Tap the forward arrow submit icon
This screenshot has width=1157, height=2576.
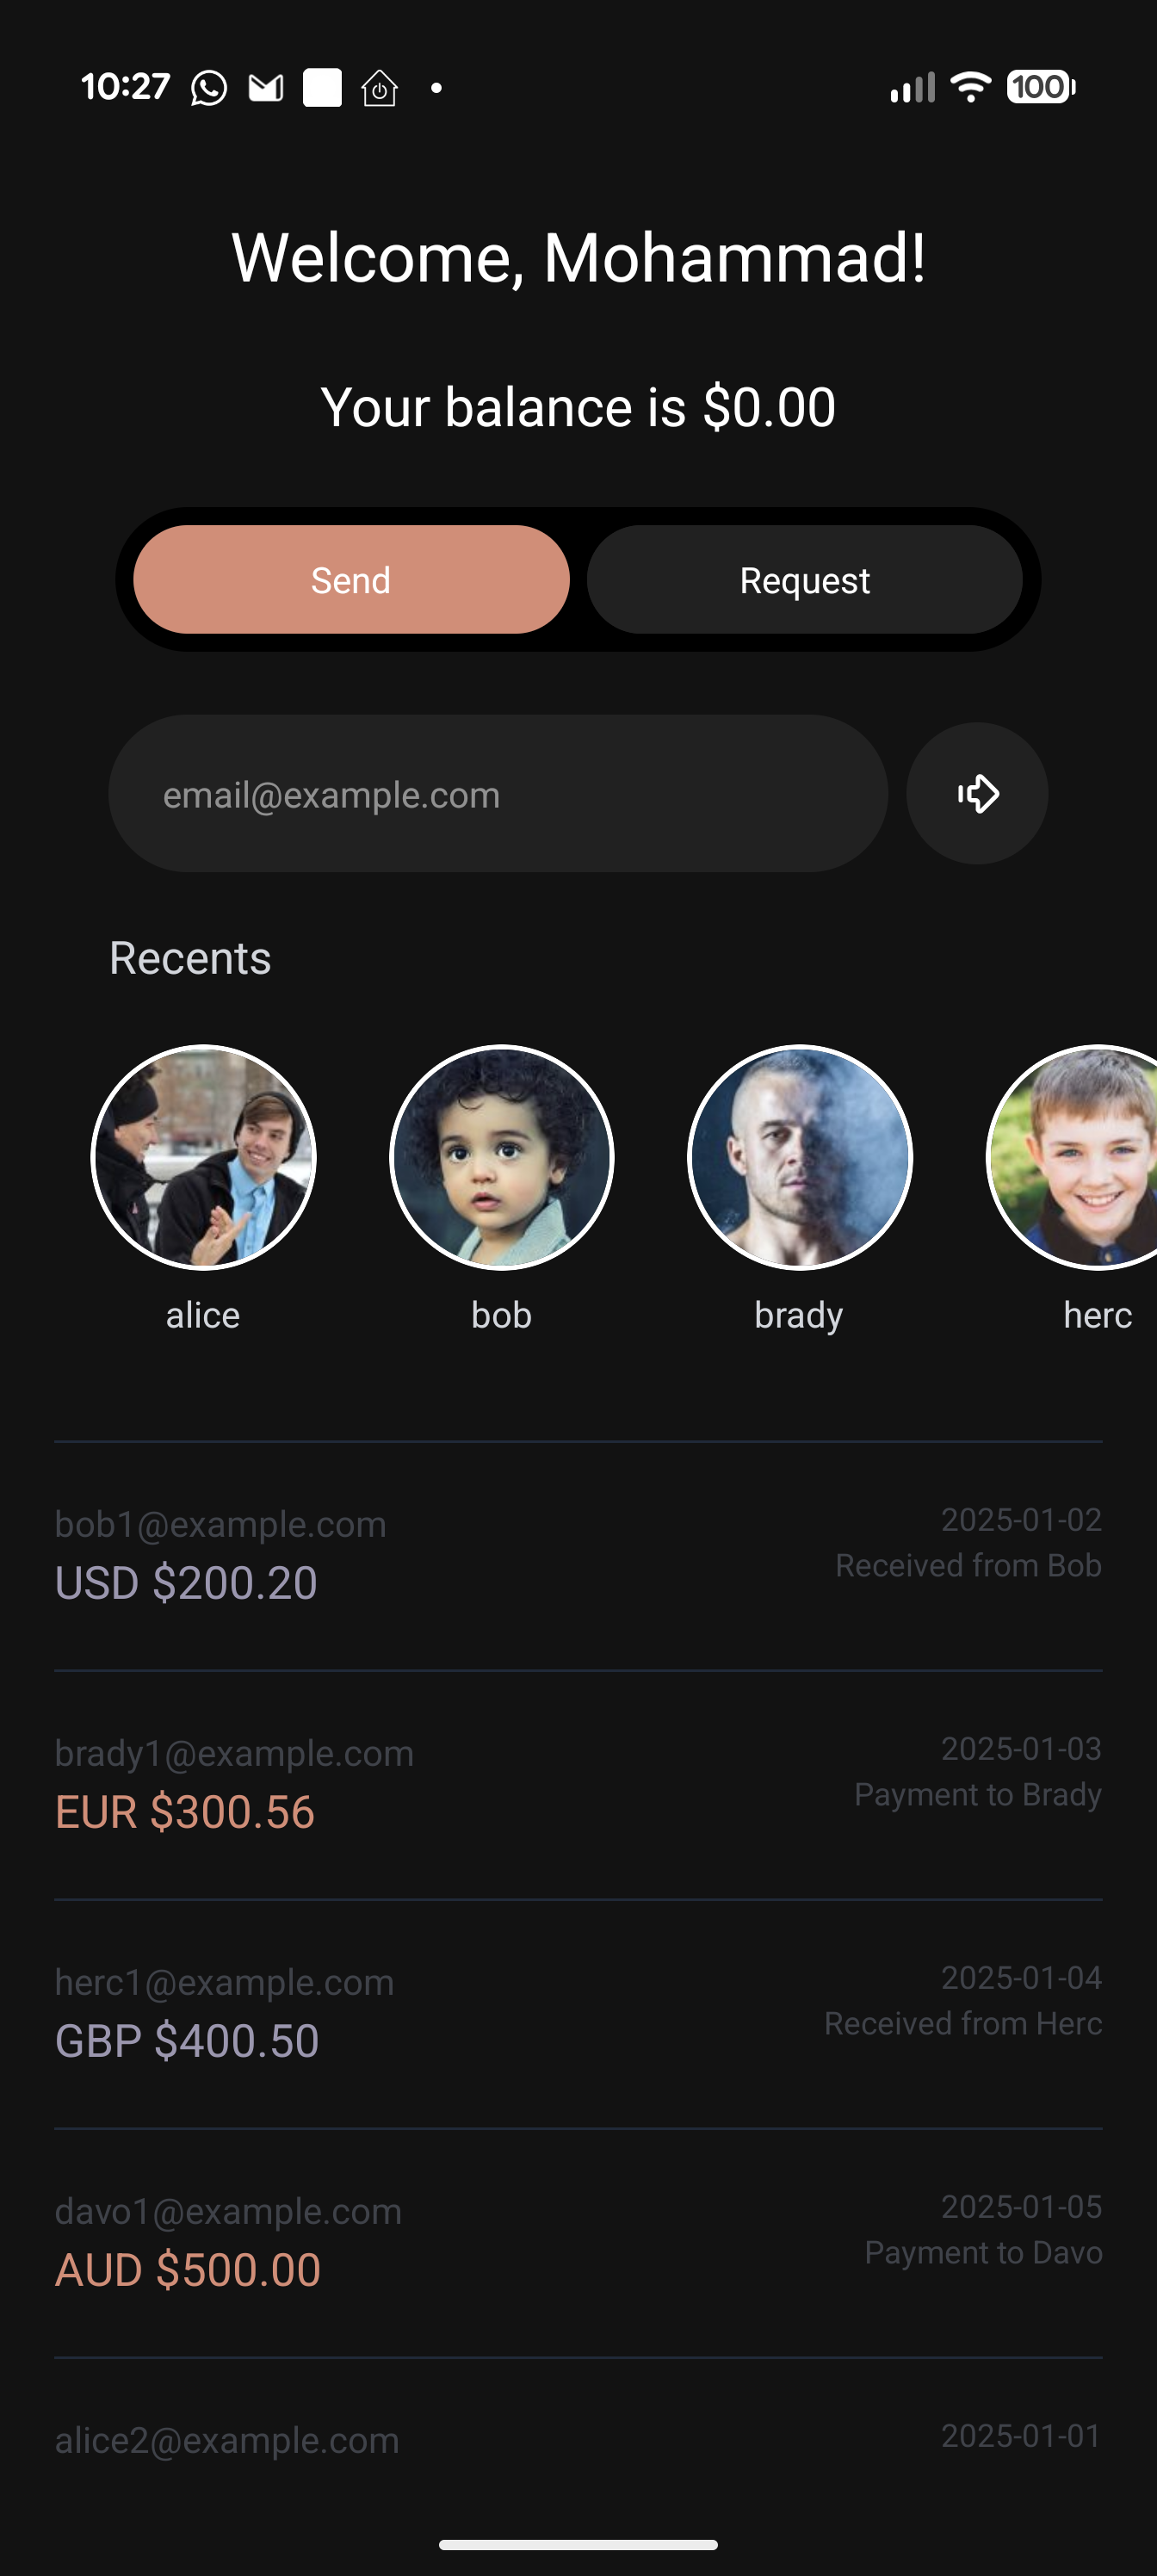tap(977, 793)
